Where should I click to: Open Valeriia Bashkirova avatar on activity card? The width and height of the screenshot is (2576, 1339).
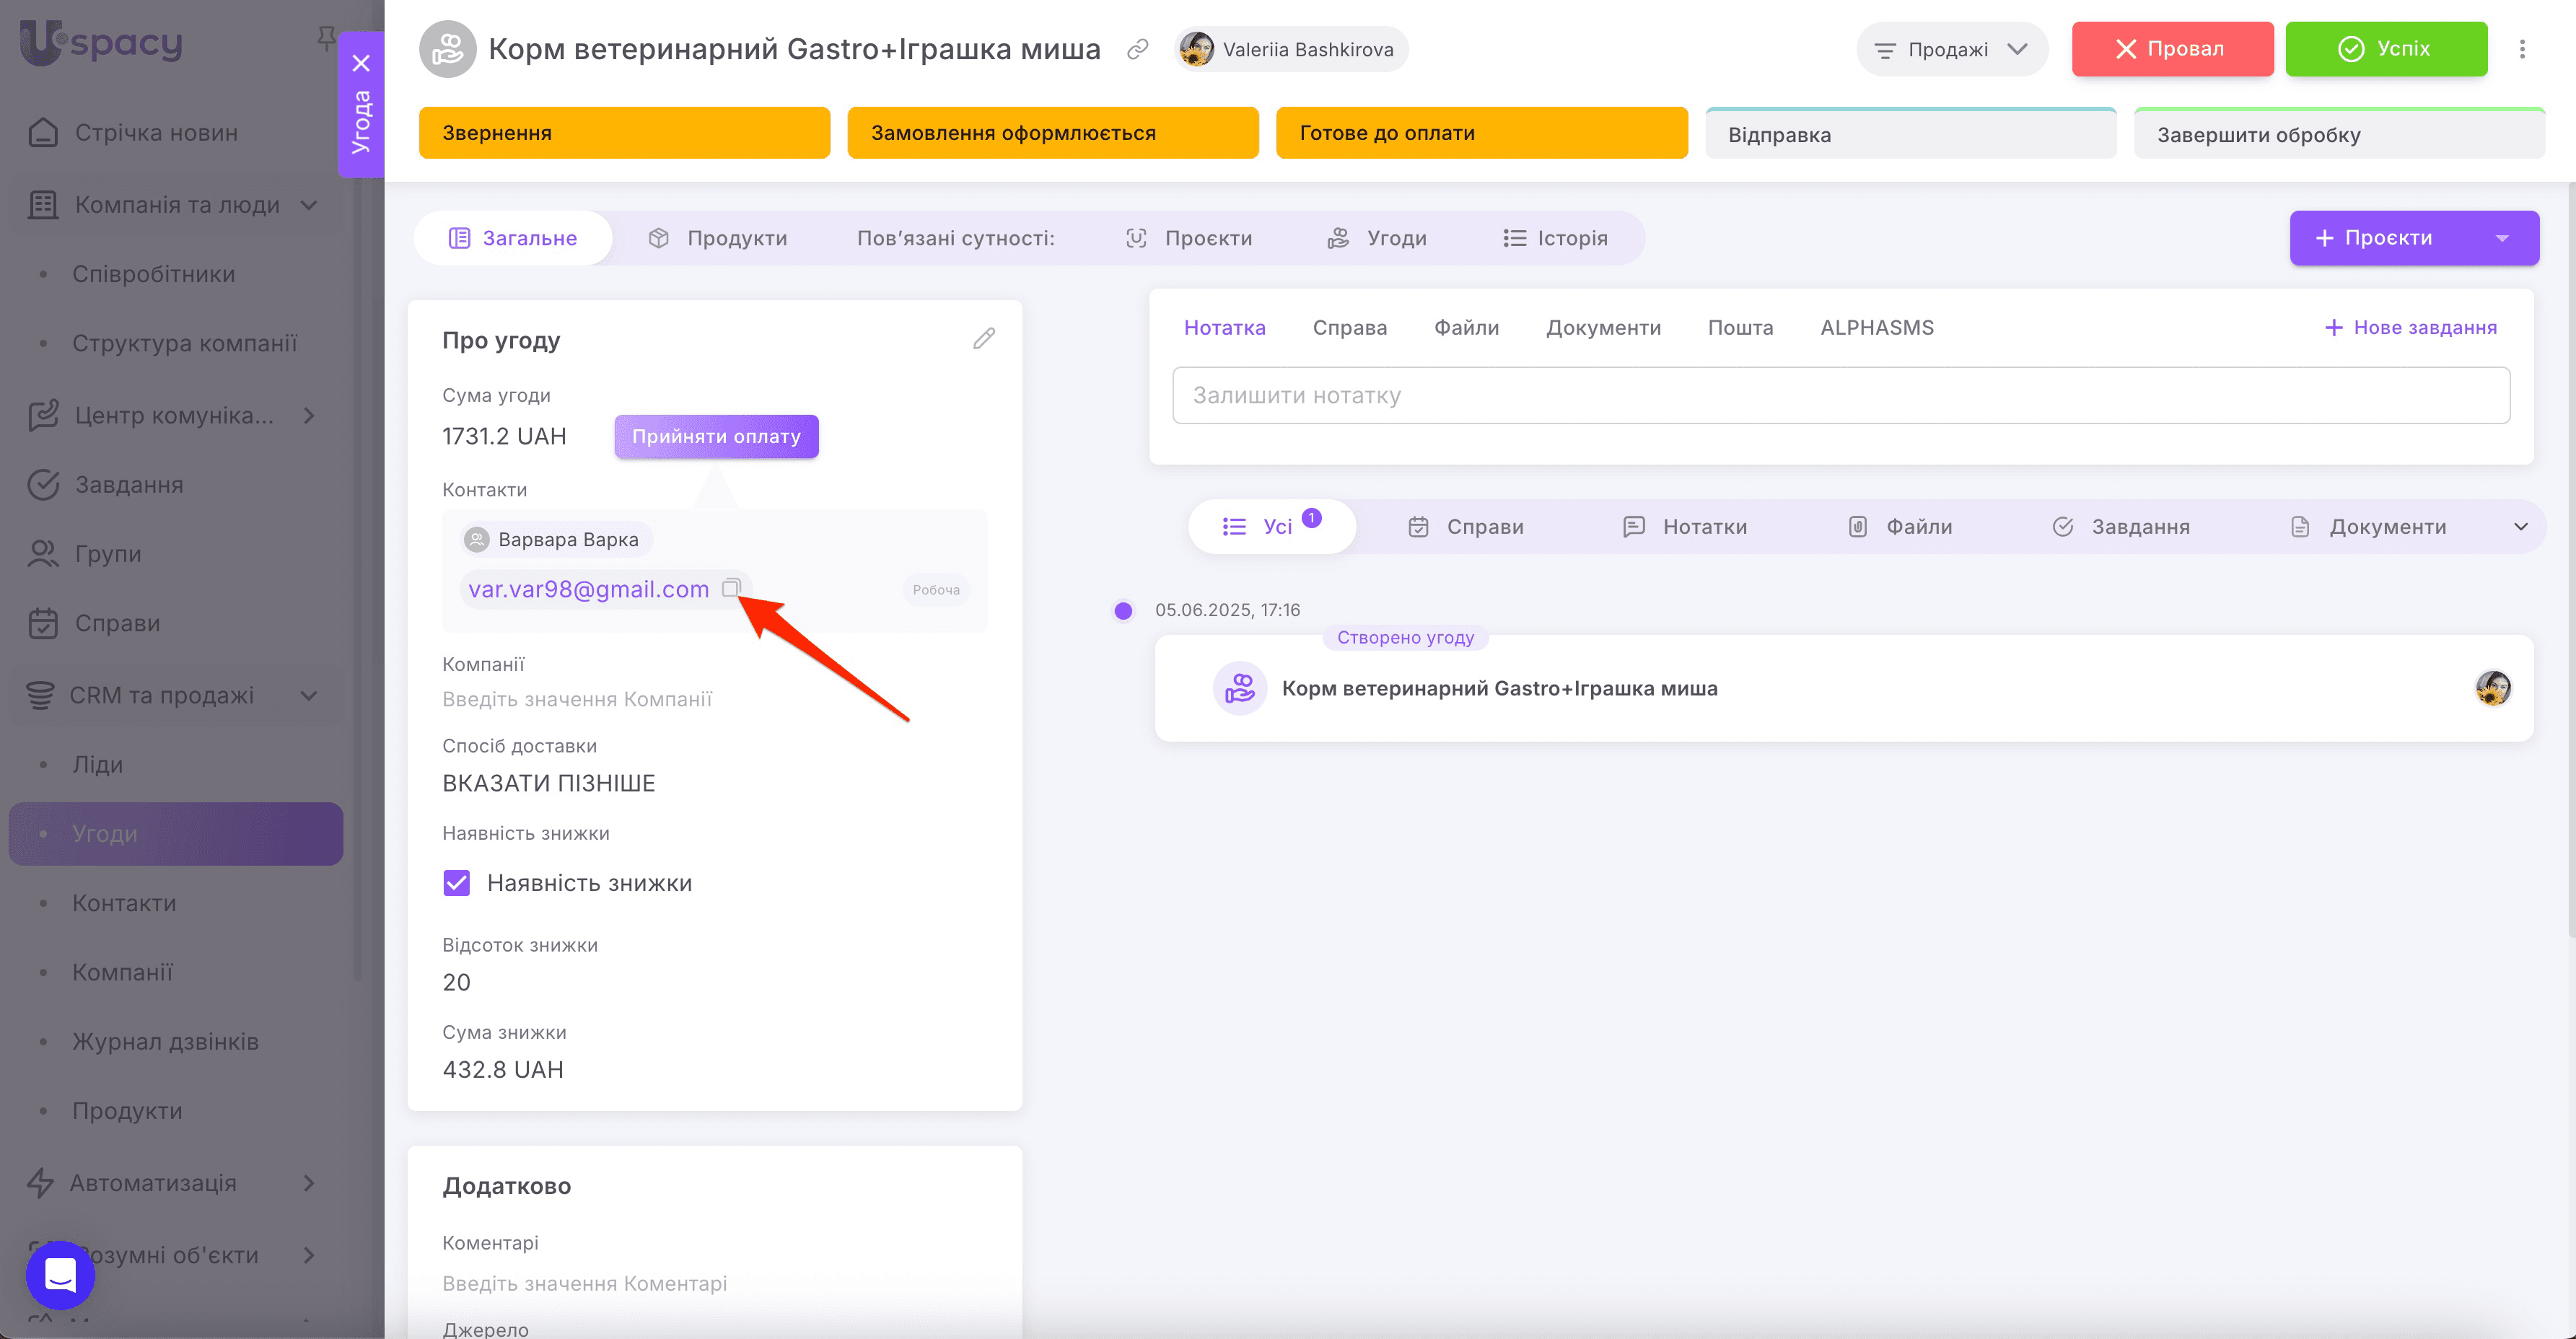click(2492, 688)
